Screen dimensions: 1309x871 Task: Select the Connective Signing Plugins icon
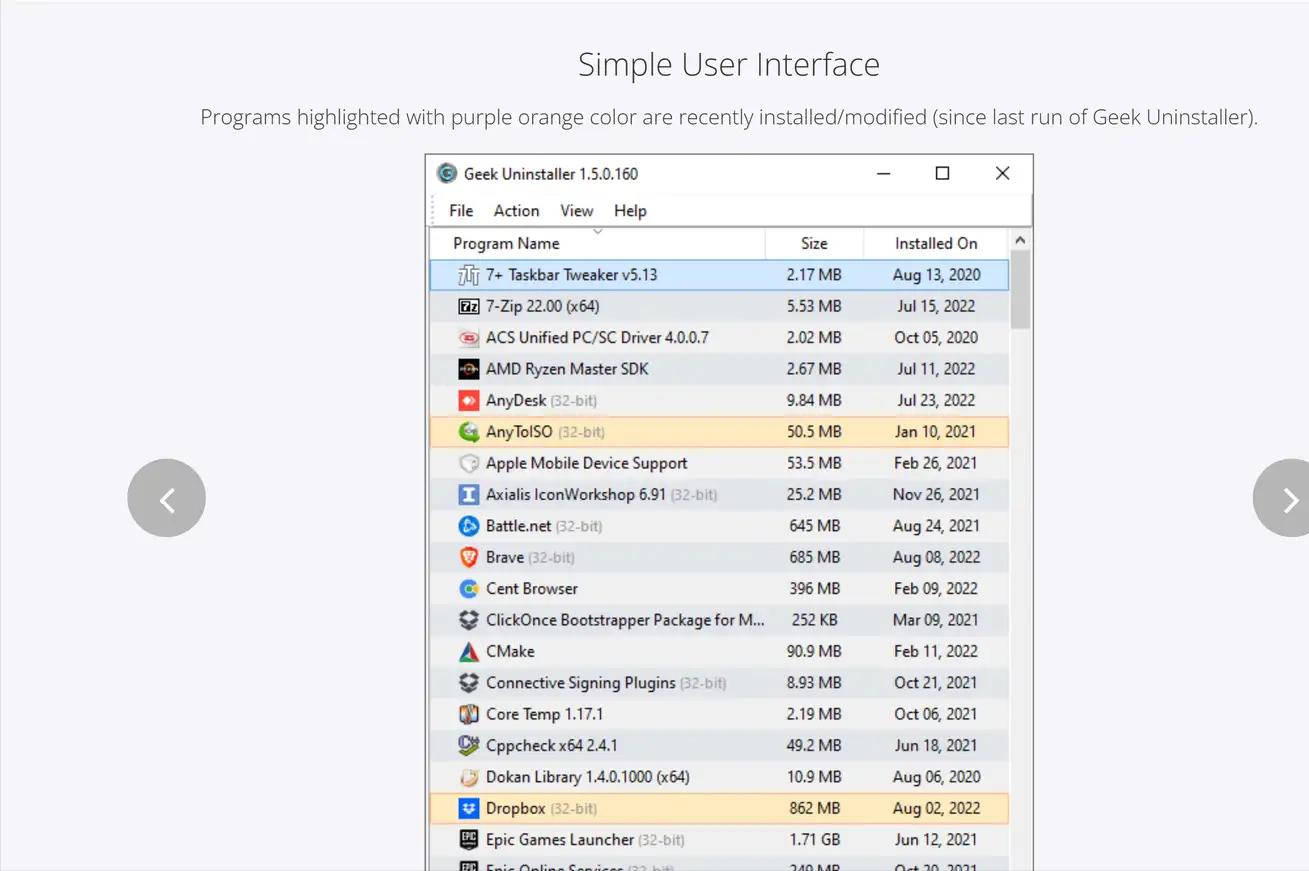point(468,683)
